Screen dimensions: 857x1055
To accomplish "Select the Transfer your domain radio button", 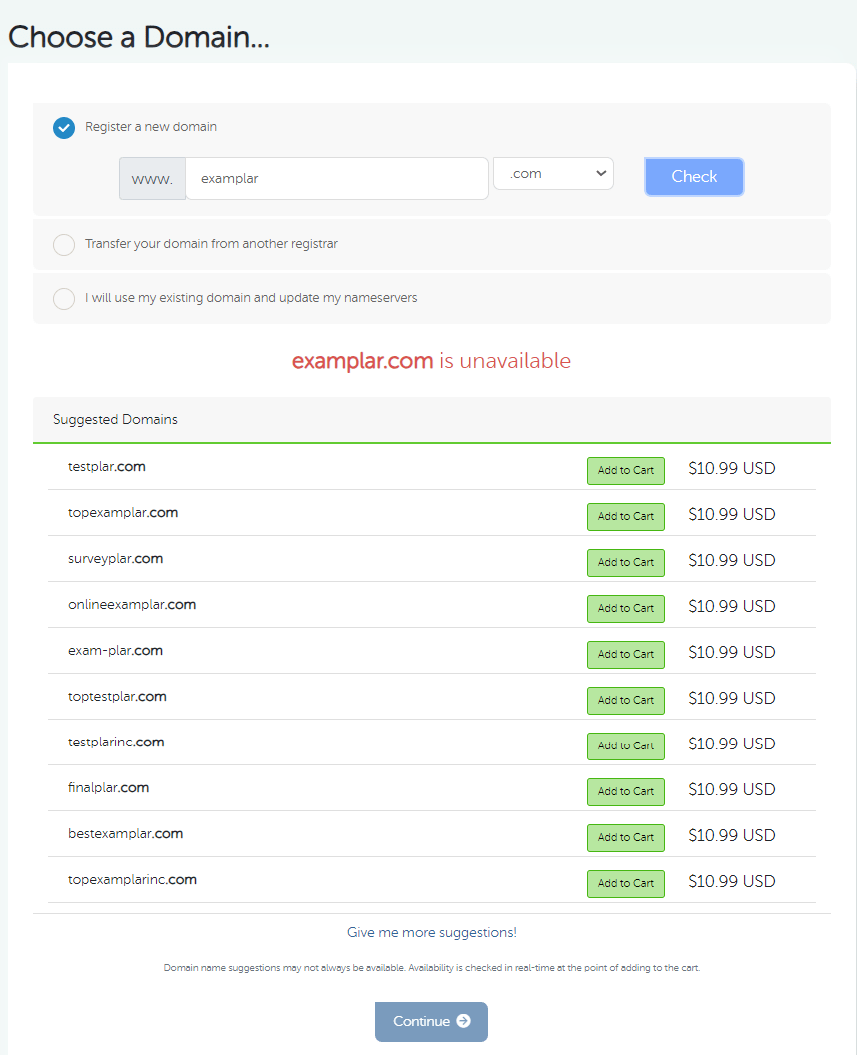I will pos(64,244).
